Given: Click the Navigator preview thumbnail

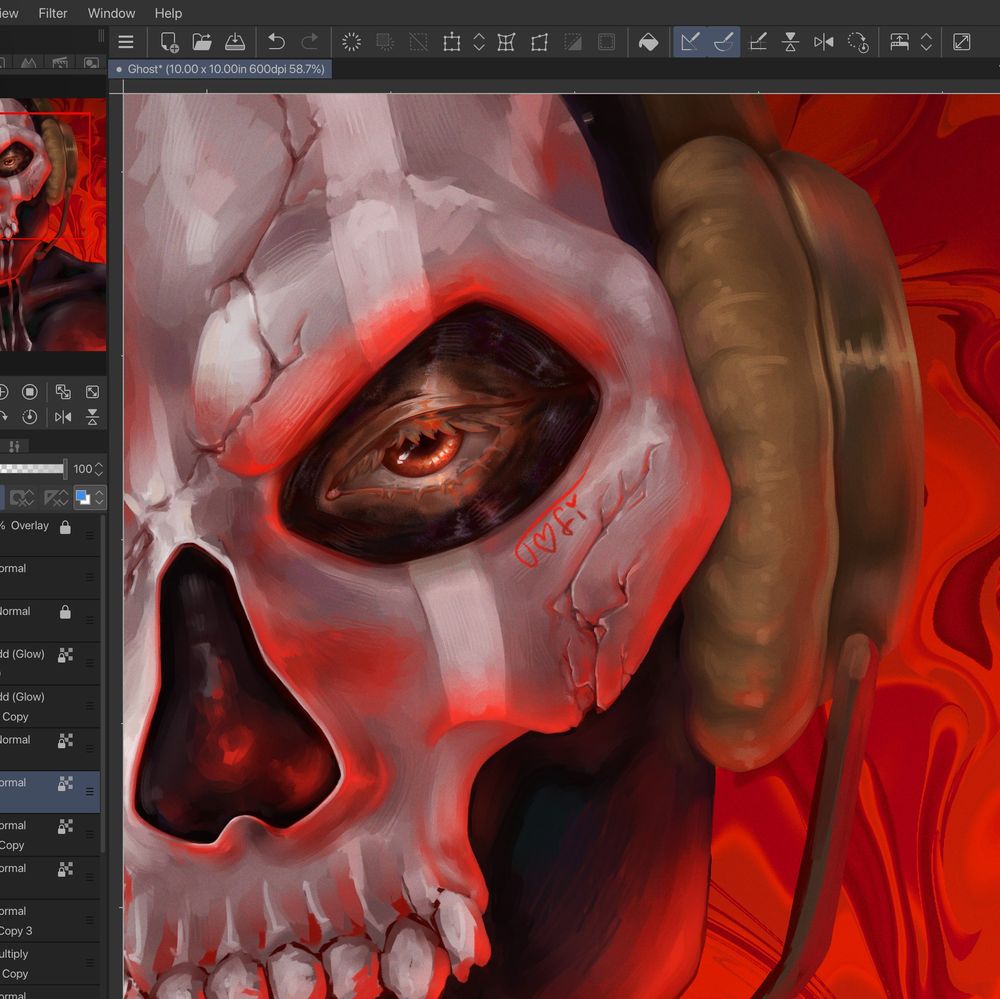Looking at the screenshot, I should [53, 225].
